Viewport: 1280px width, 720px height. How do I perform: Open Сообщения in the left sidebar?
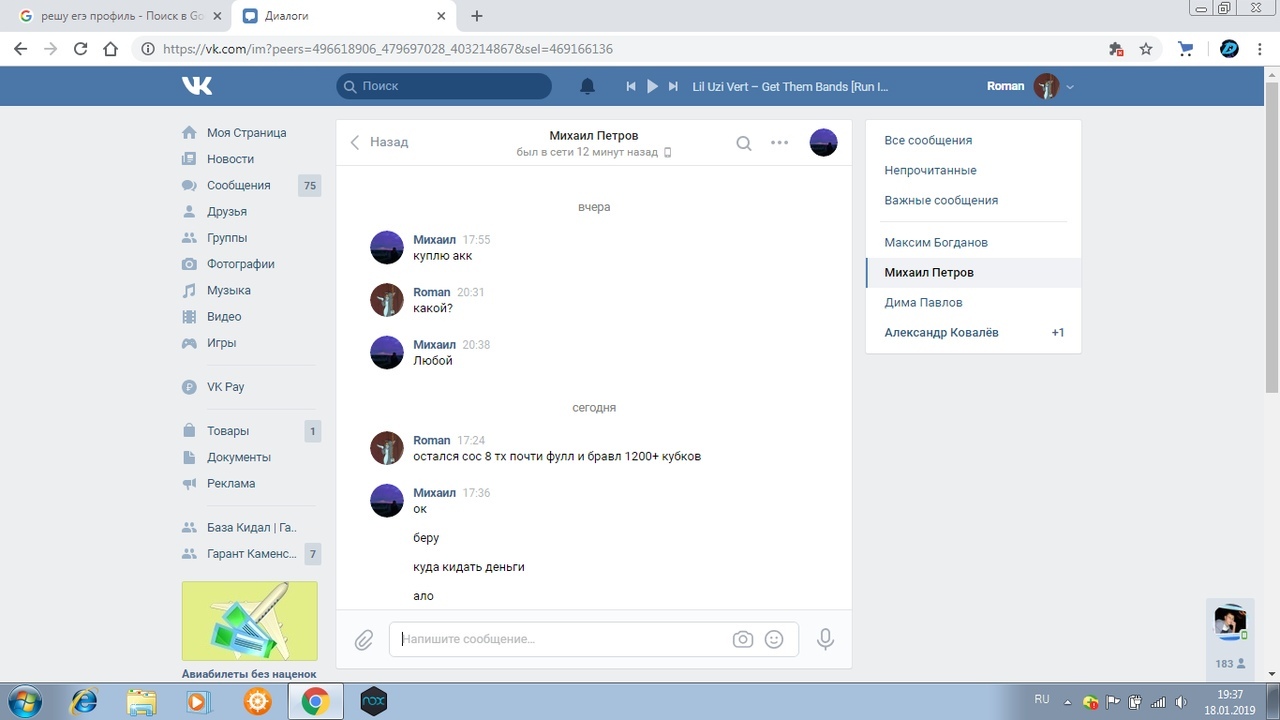(x=238, y=185)
